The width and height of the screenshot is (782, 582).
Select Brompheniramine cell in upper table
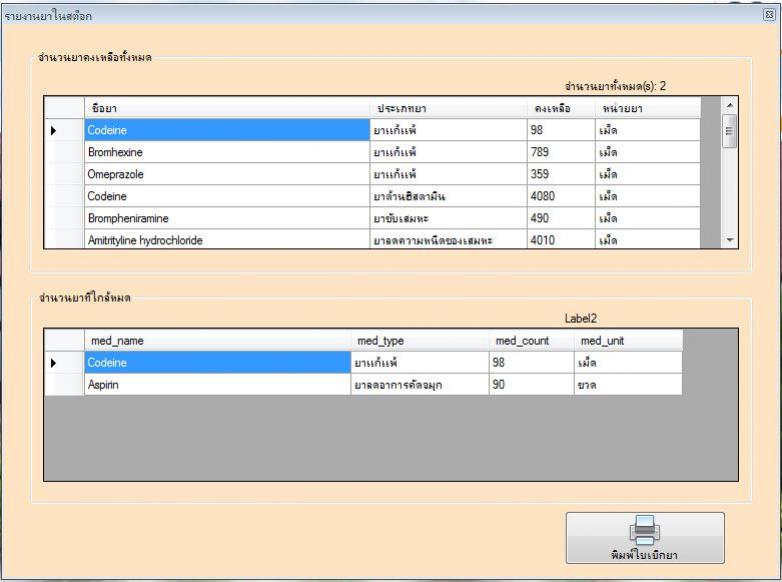[x=227, y=218]
